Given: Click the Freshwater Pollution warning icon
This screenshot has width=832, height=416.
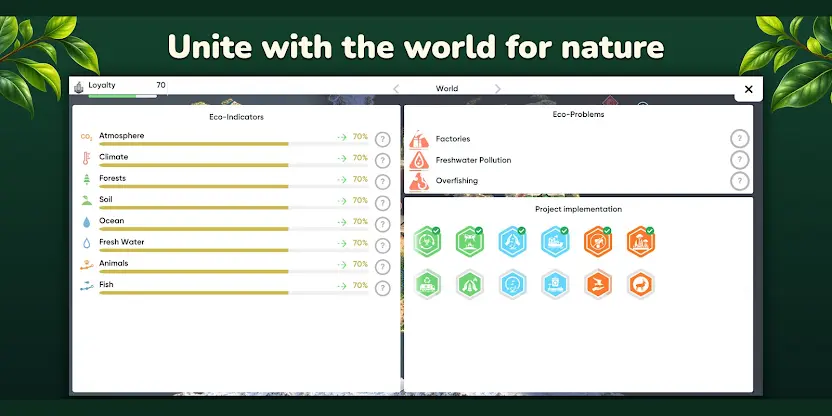Looking at the screenshot, I should 419,160.
